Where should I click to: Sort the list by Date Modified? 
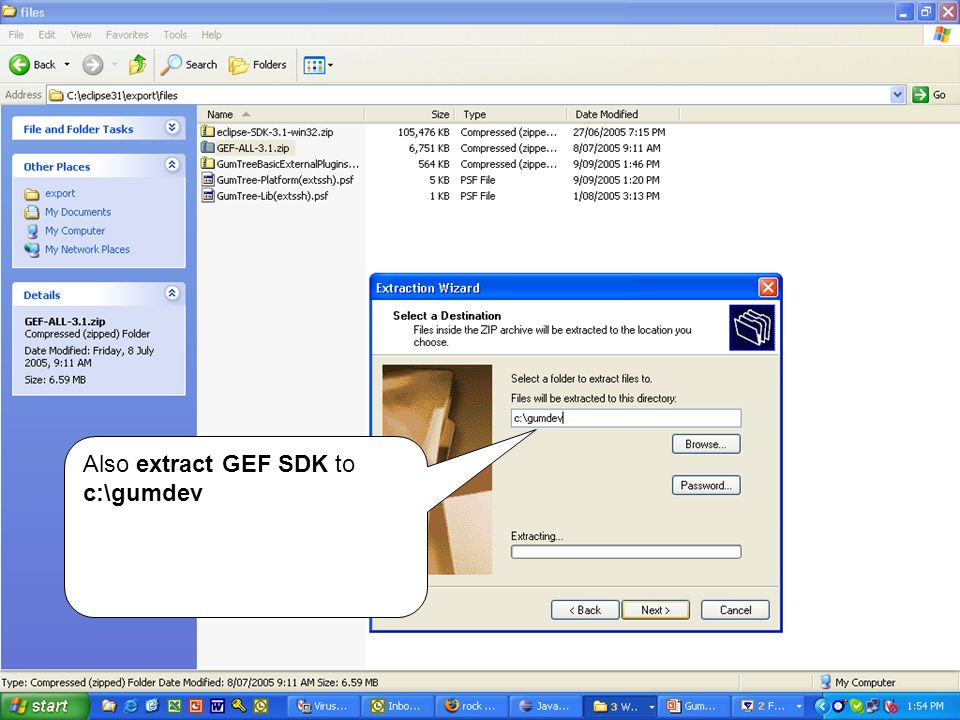click(623, 114)
